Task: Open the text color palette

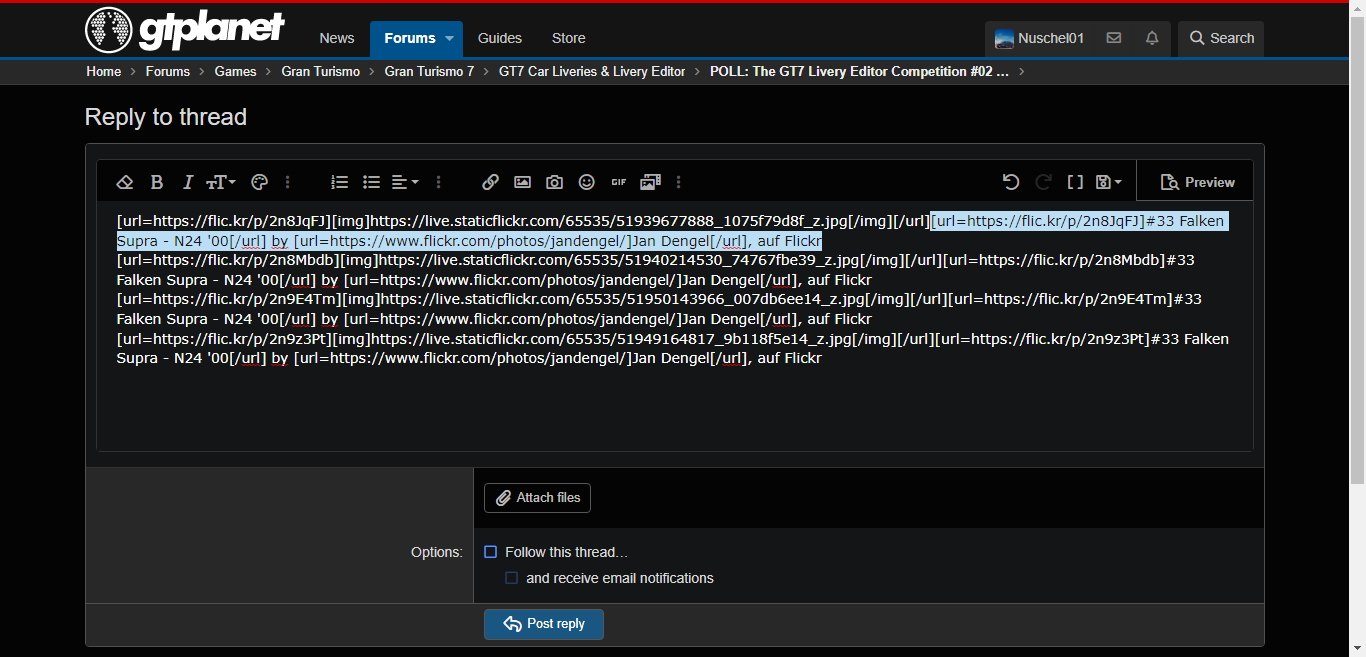Action: click(x=260, y=182)
